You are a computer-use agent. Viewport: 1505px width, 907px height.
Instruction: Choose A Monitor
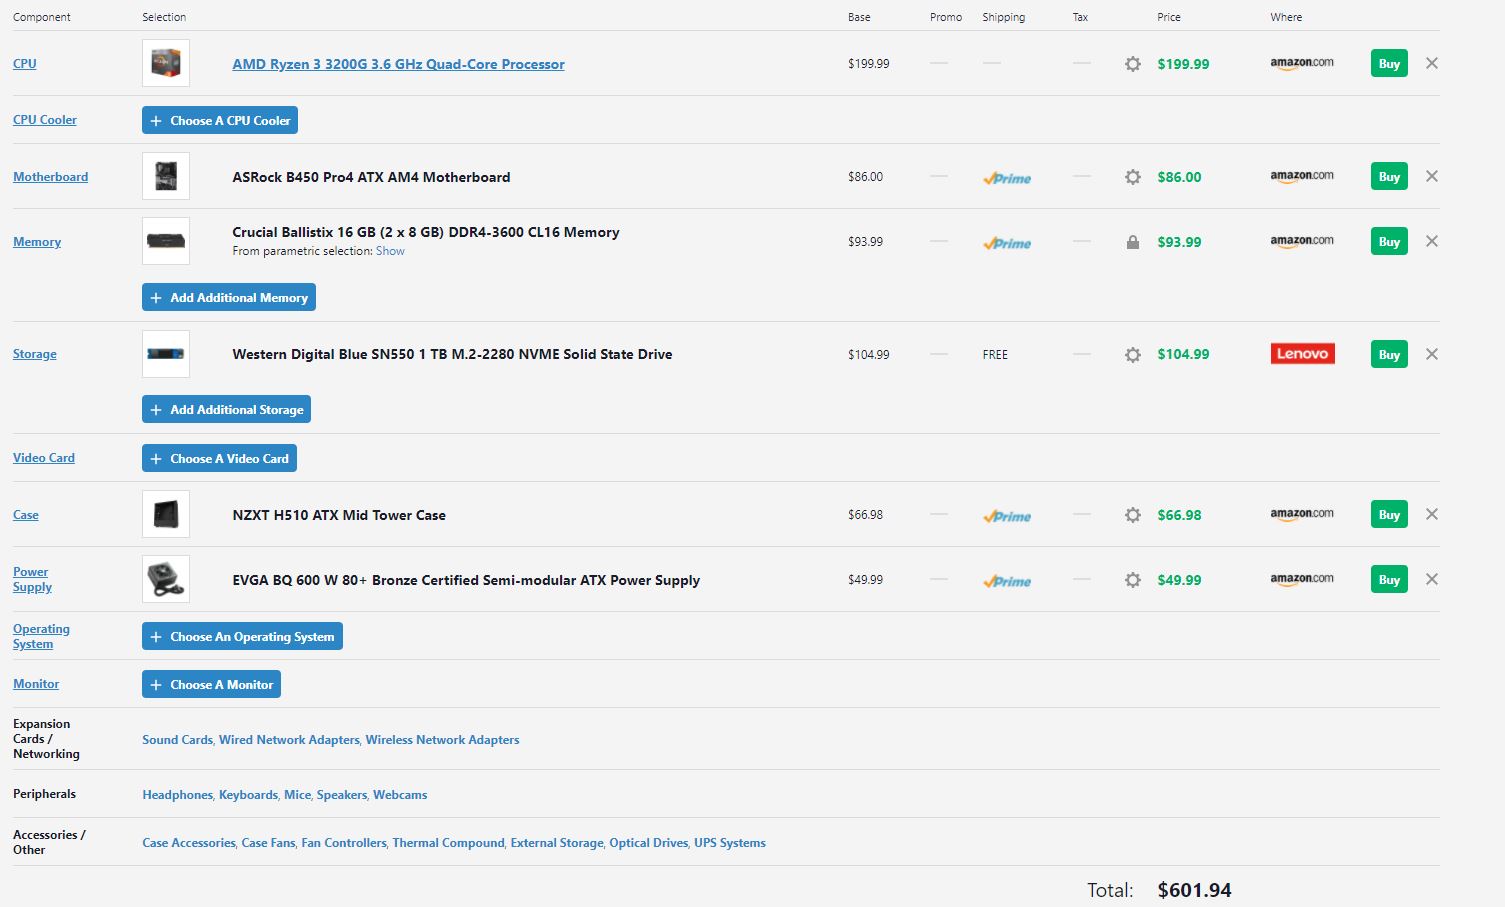(x=211, y=684)
